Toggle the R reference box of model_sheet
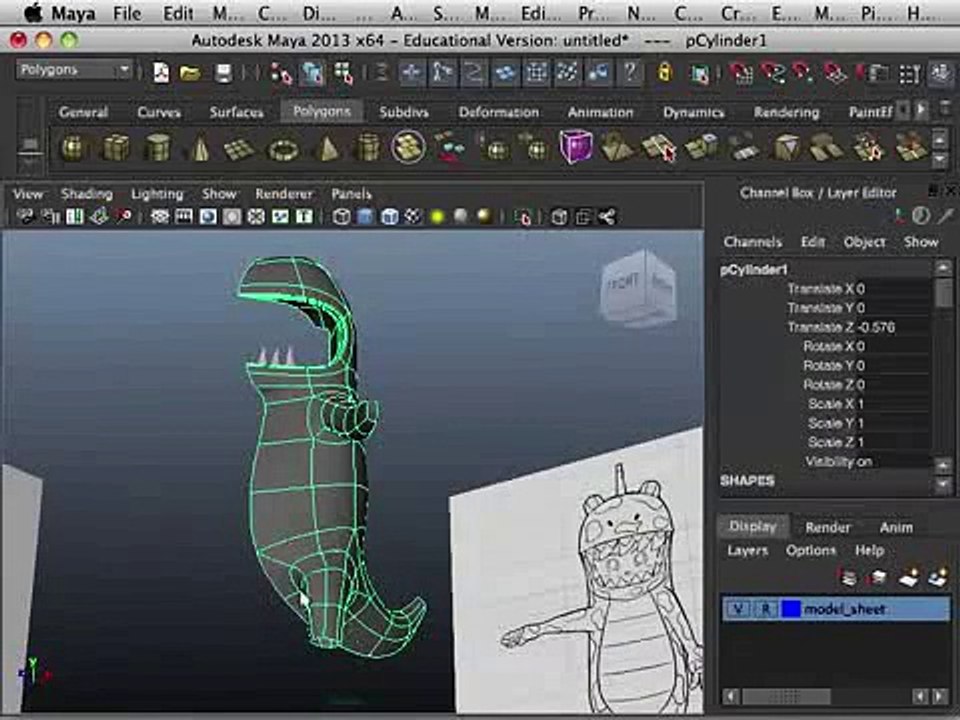The height and width of the screenshot is (720, 960). [x=765, y=609]
